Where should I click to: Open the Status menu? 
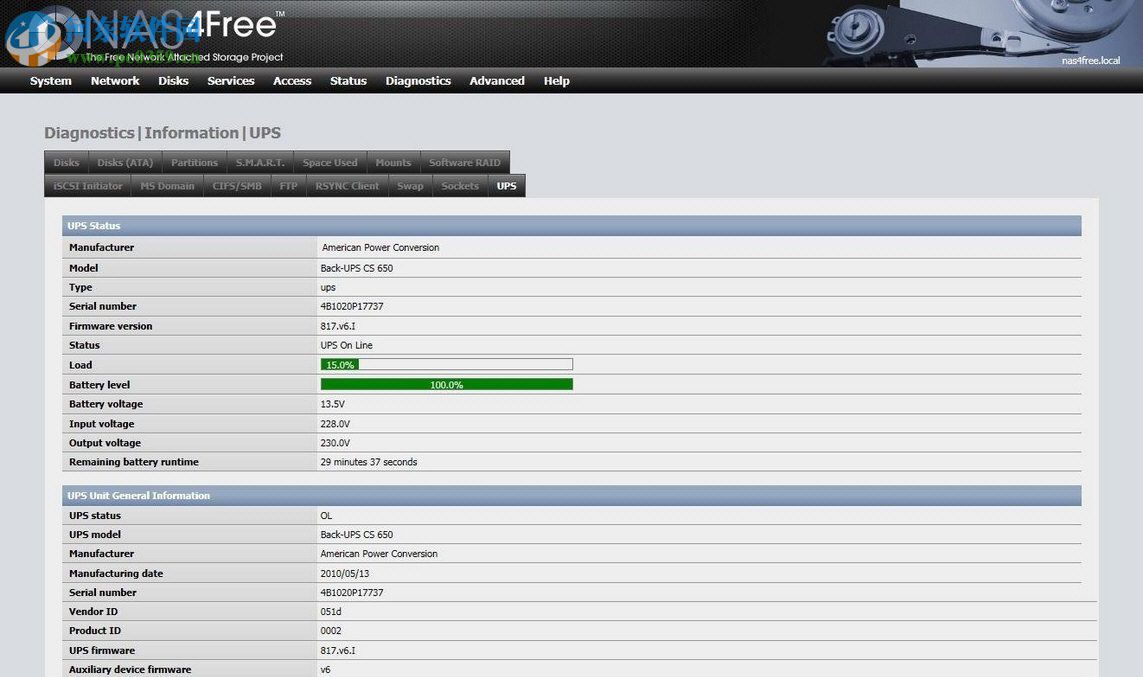347,81
